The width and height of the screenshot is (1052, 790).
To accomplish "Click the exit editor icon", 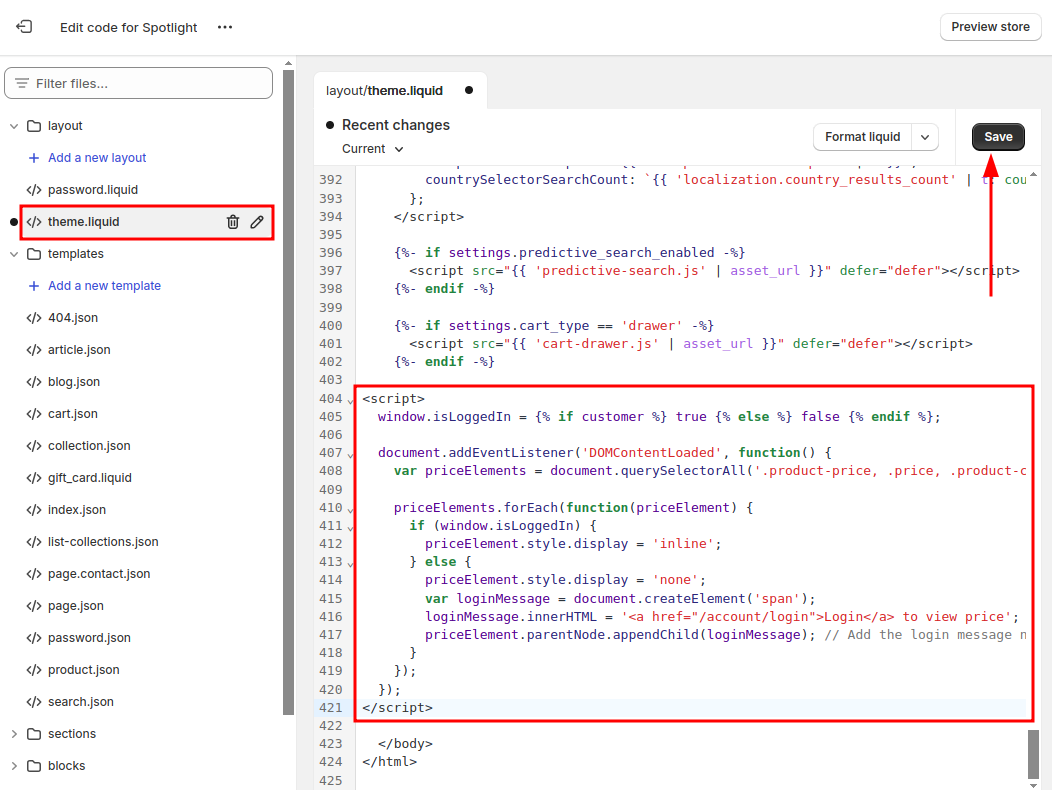I will (x=24, y=27).
